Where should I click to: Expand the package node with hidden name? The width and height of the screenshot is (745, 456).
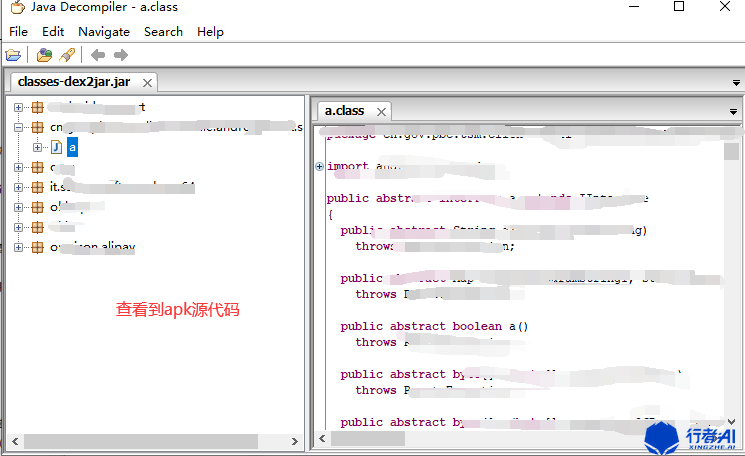click(18, 227)
